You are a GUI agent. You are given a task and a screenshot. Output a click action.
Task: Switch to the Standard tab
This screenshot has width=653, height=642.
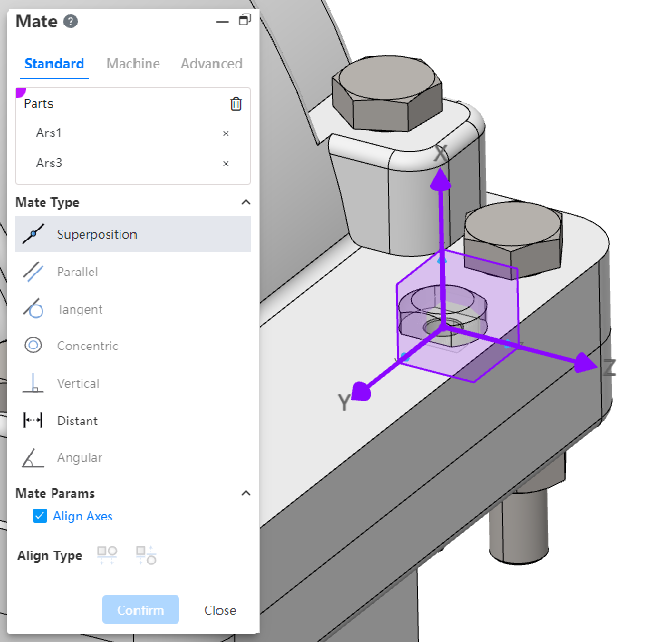tap(54, 63)
